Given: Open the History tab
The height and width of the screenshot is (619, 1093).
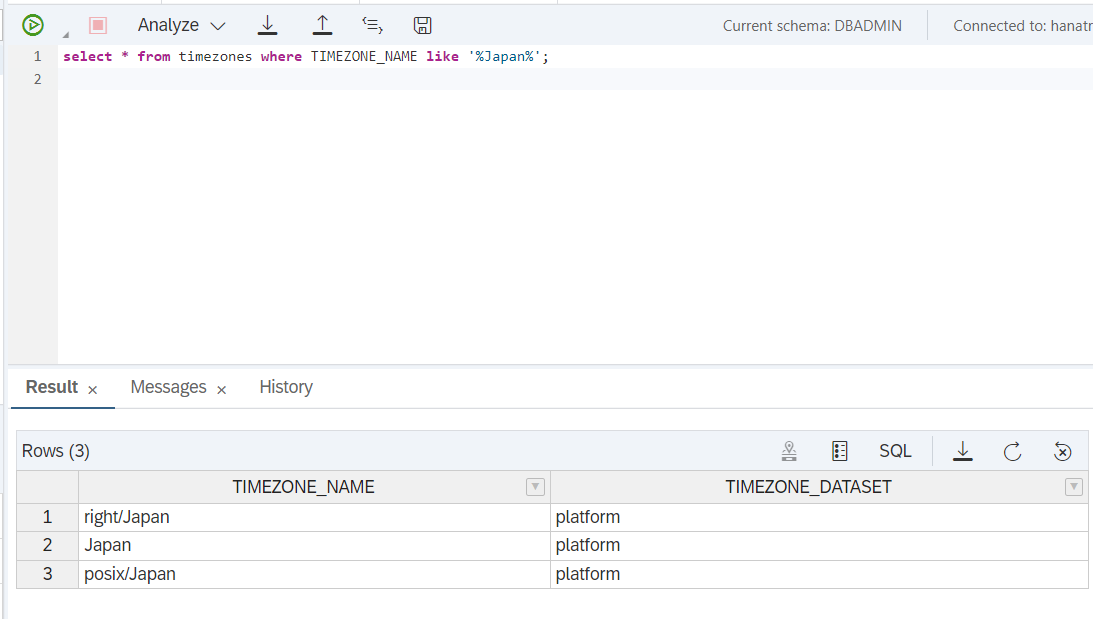Looking at the screenshot, I should tap(286, 387).
